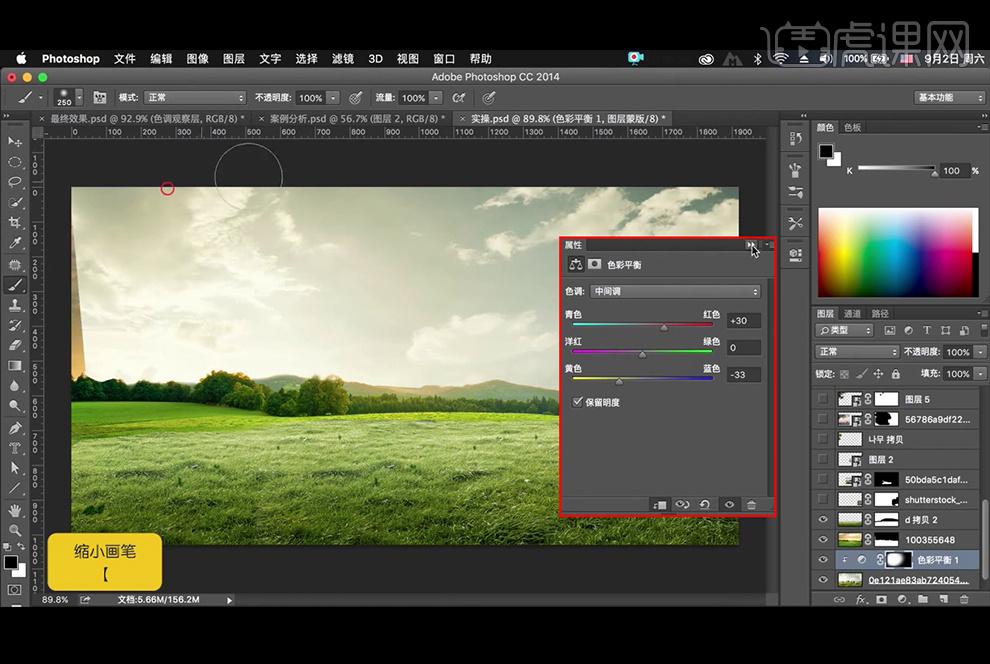
Task: Open the 滤镜 menu
Action: coord(343,59)
